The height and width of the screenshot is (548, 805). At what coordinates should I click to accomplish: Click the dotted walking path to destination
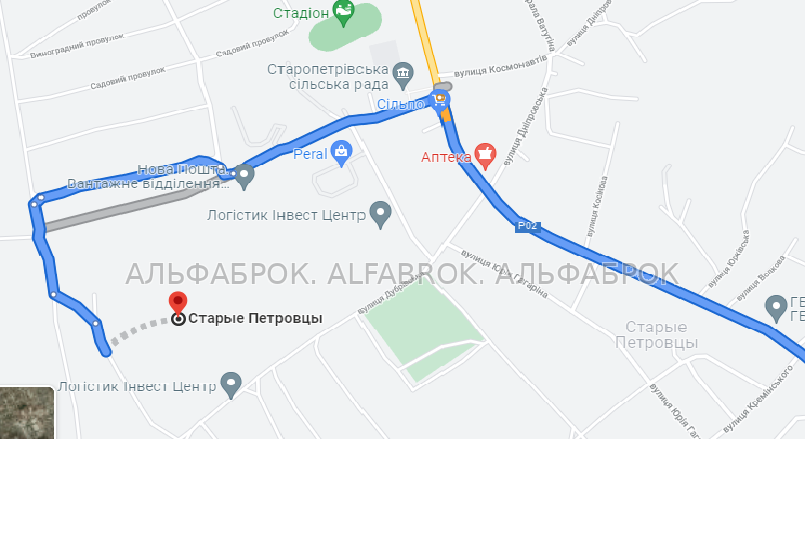tap(140, 330)
